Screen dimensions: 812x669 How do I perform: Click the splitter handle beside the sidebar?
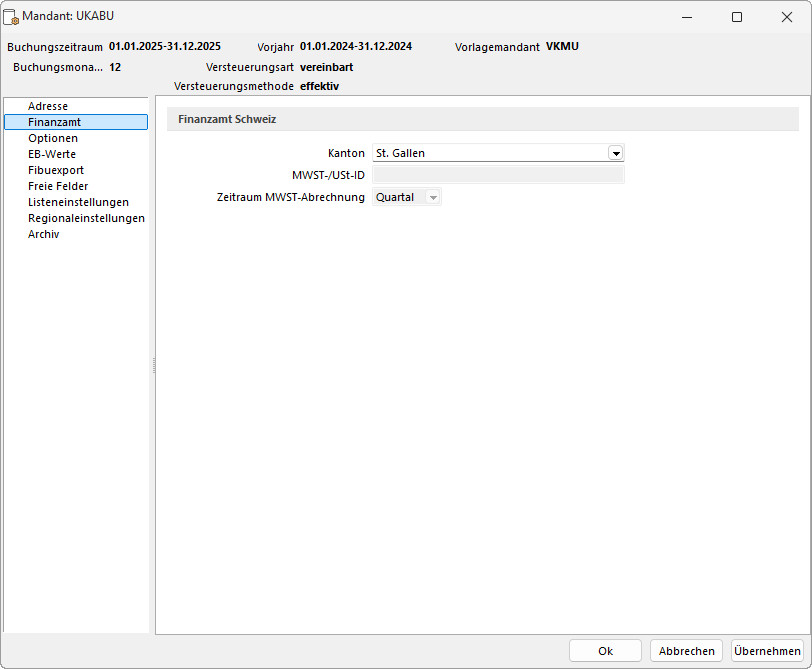pos(153,366)
